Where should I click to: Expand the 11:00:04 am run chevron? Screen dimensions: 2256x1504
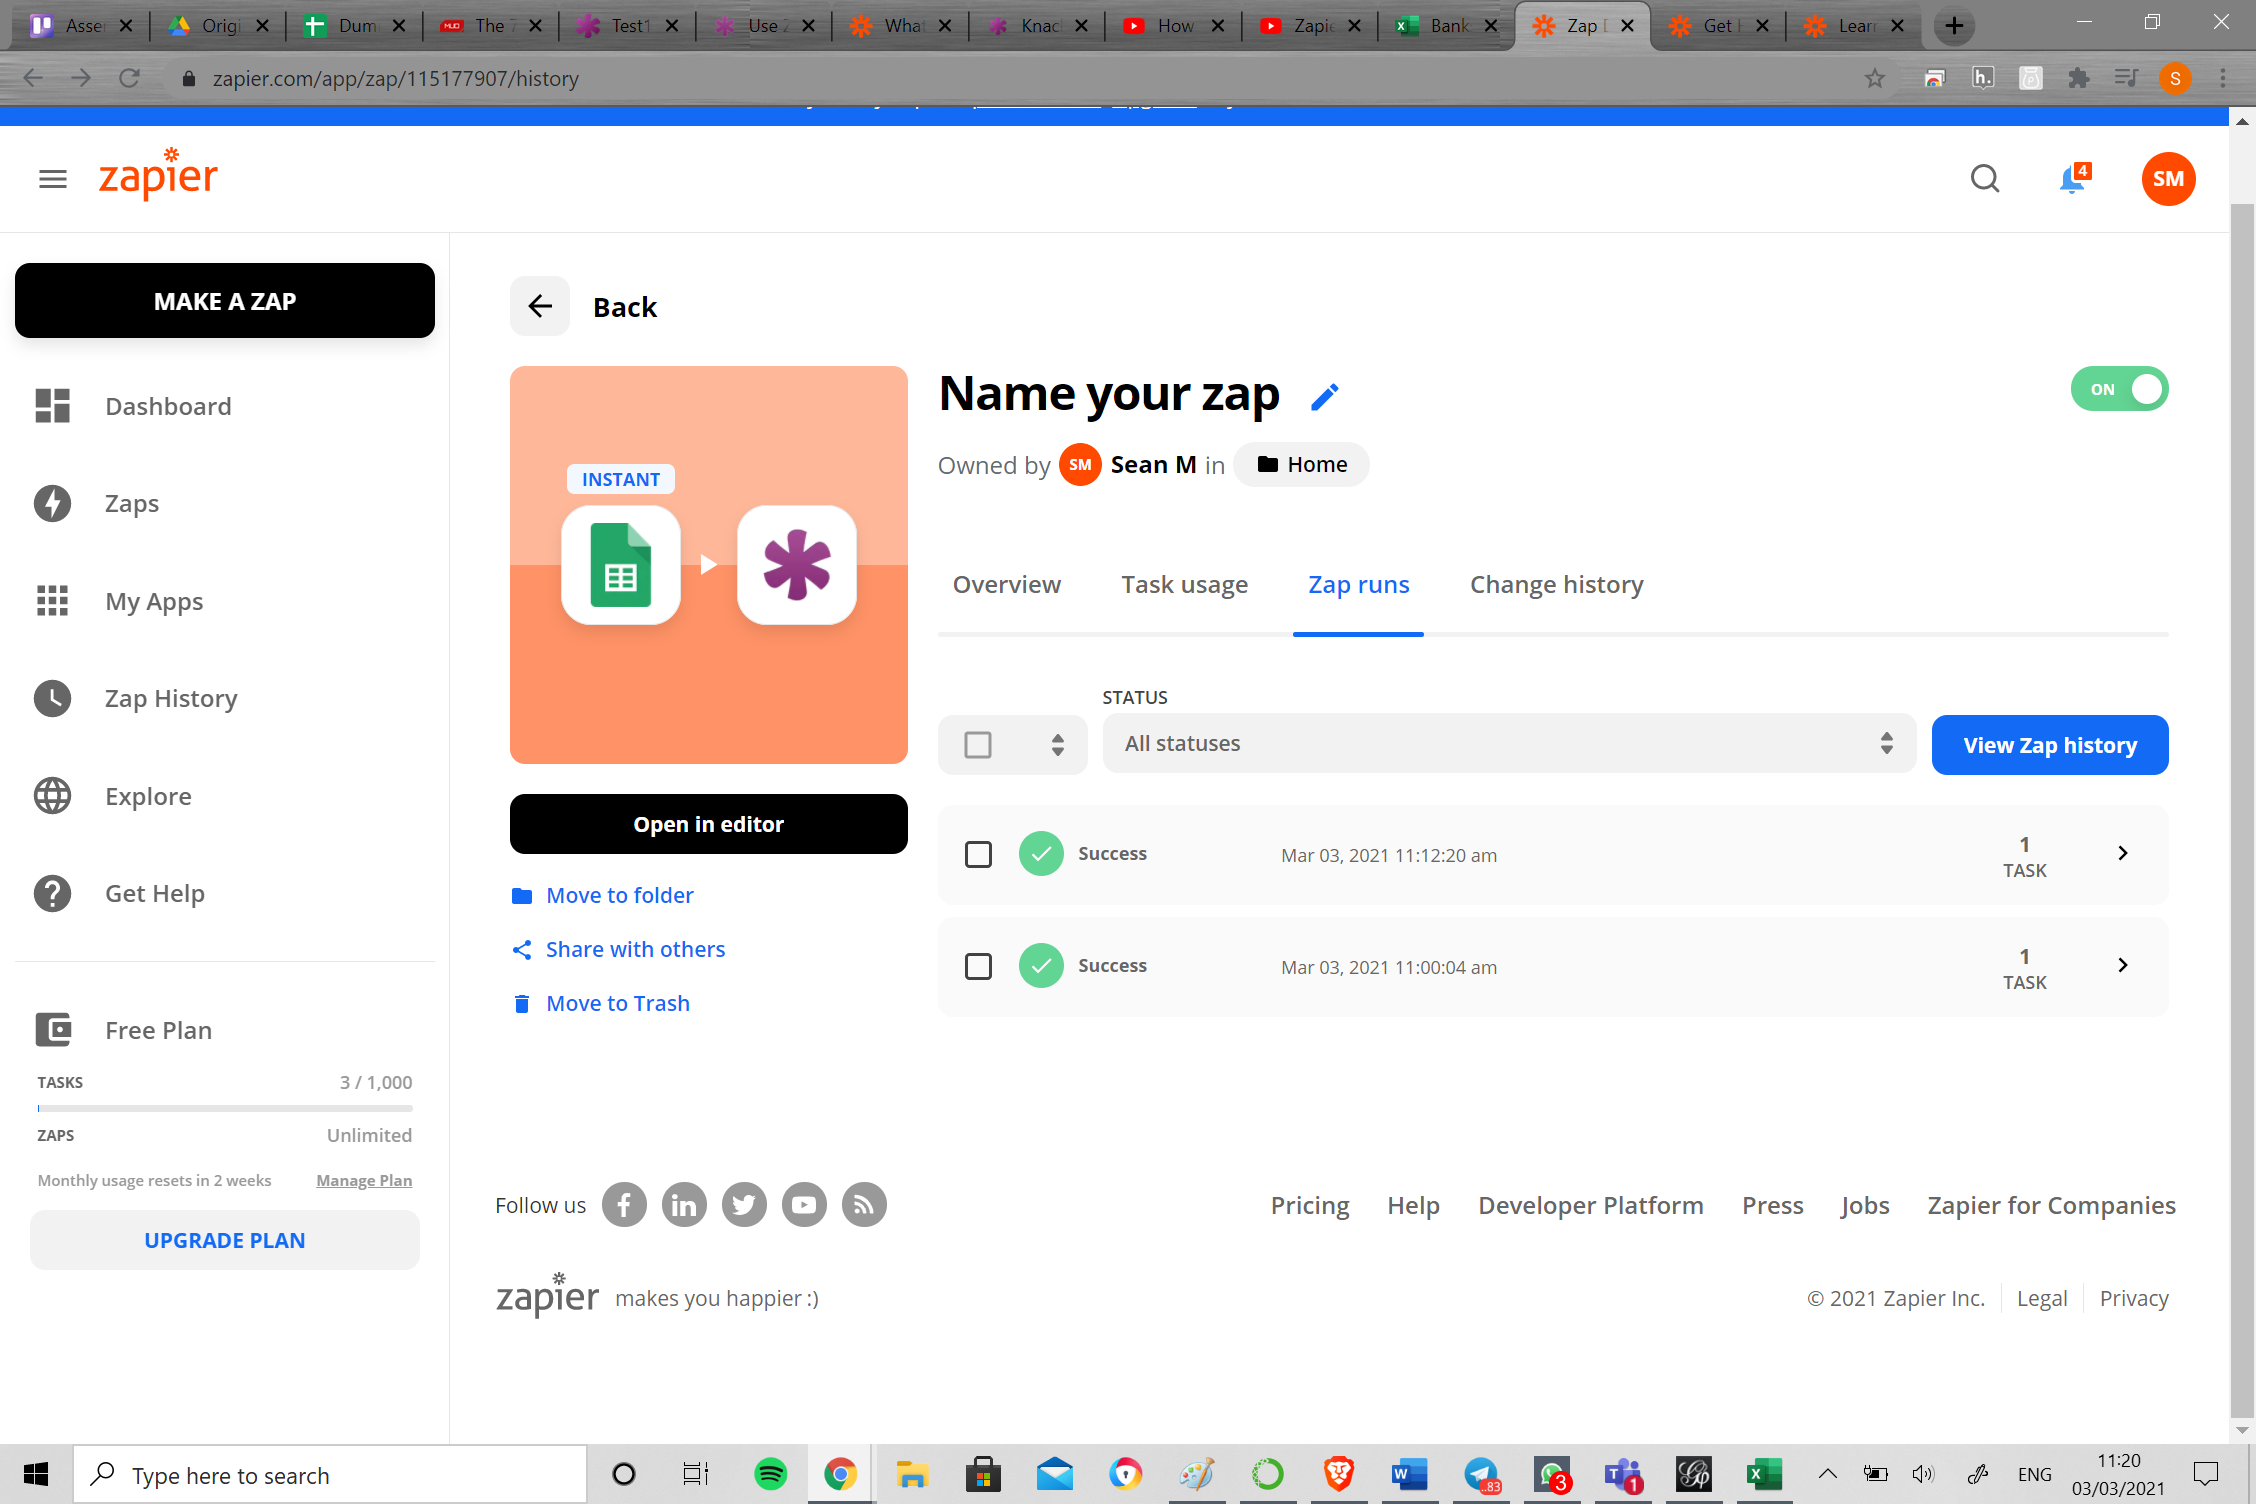click(2123, 965)
